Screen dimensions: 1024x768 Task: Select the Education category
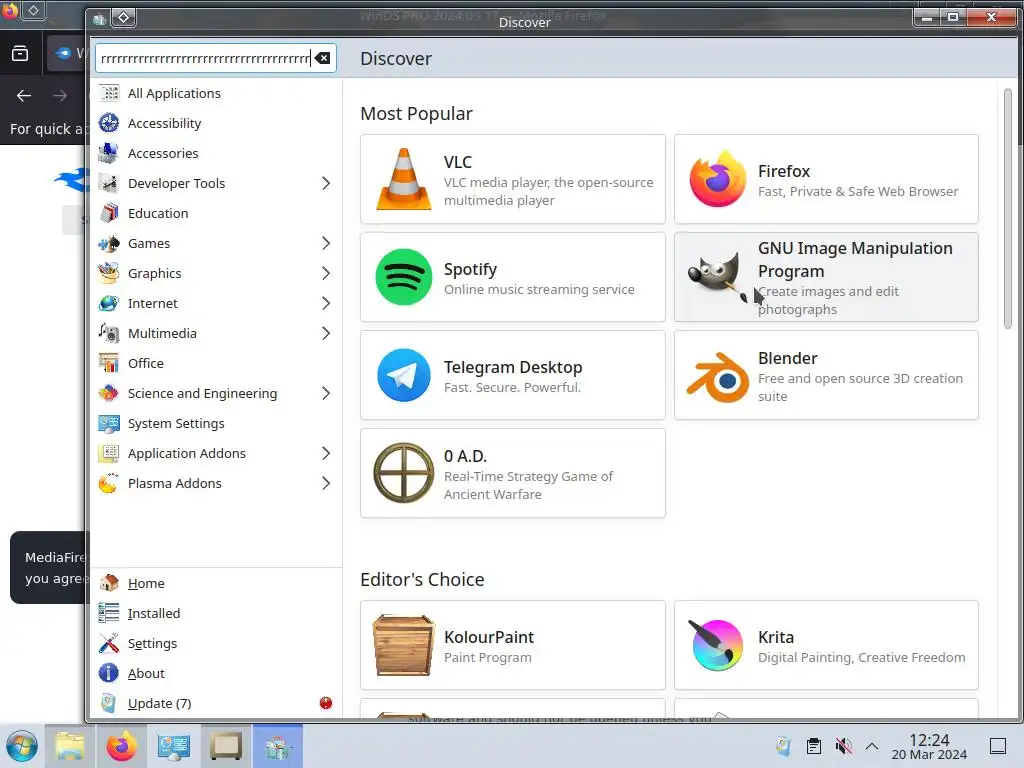pyautogui.click(x=216, y=214)
